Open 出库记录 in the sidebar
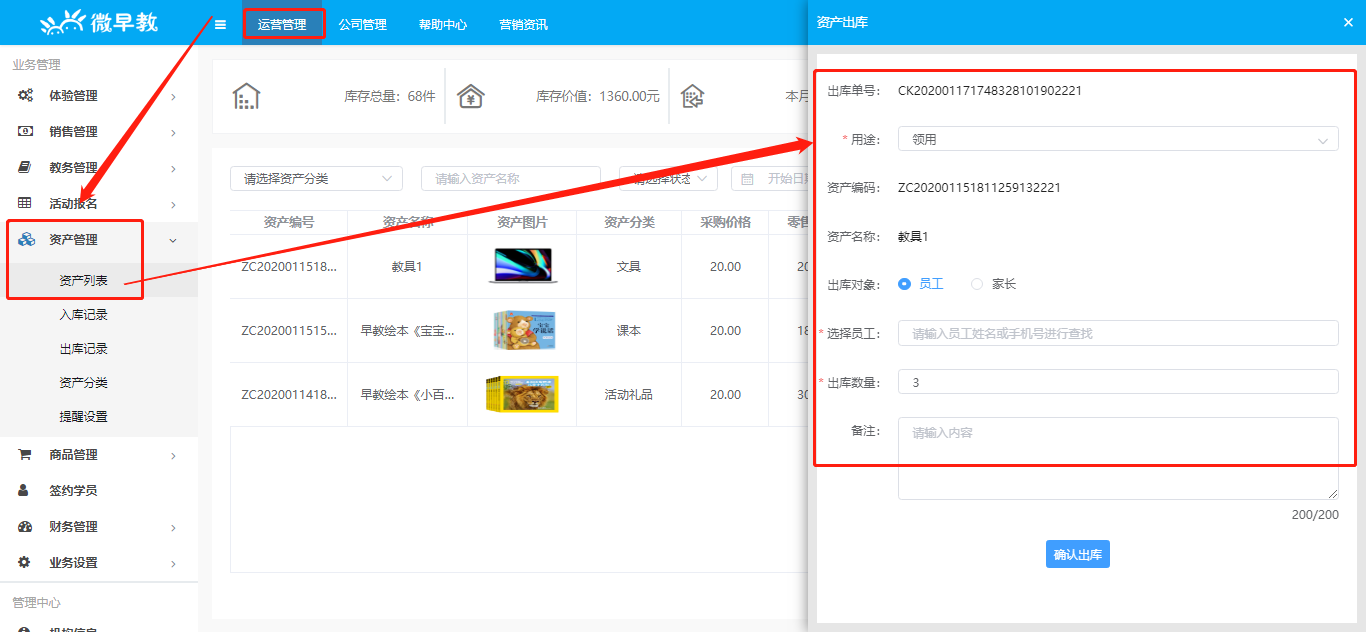 click(84, 349)
